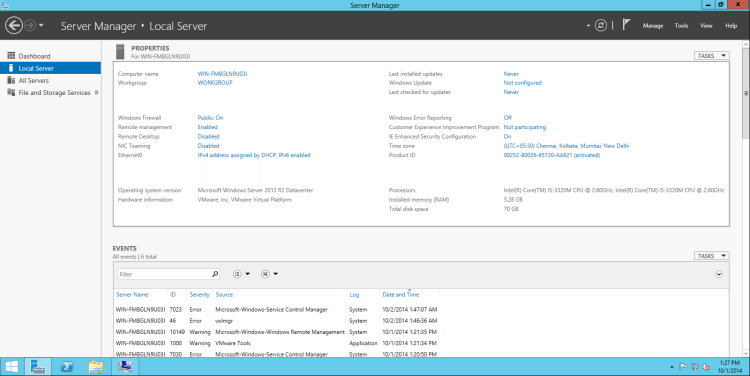Open the Properties TASKS dropdown

[x=711, y=55]
